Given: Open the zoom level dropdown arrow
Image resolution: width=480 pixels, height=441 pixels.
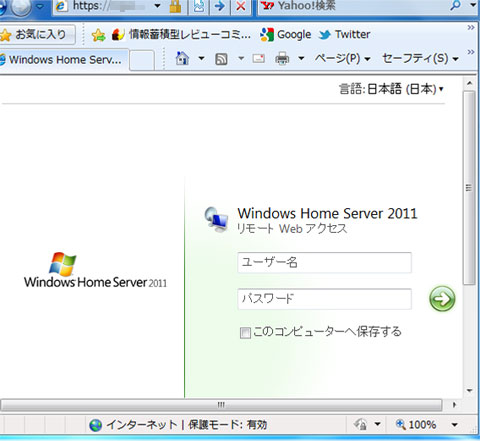Looking at the screenshot, I should 454,425.
